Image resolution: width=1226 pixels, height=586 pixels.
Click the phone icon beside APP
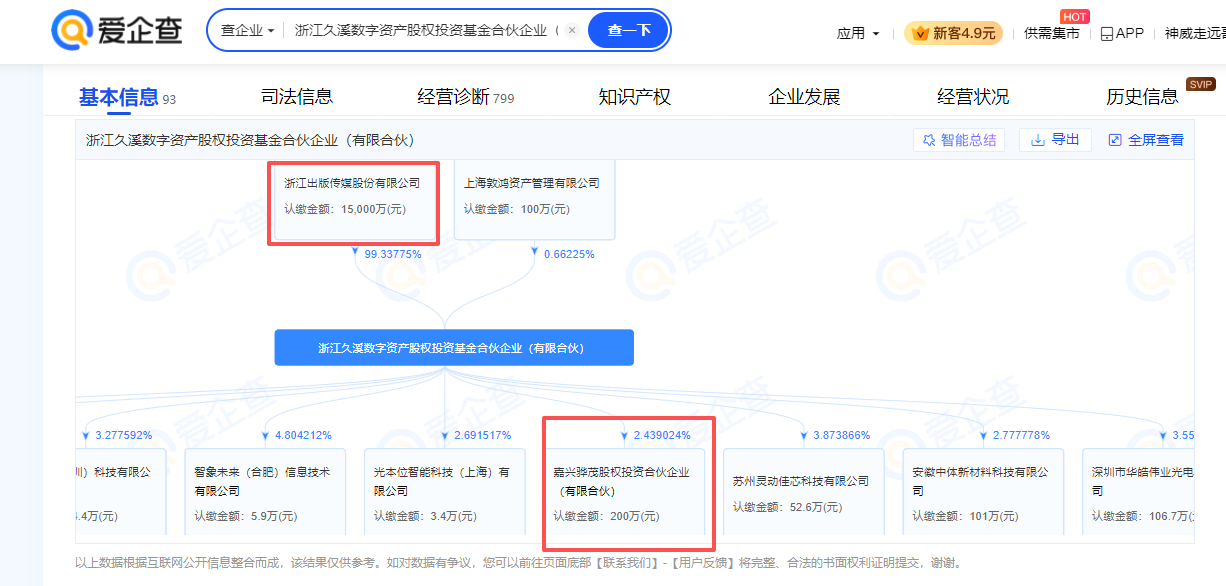pos(1106,34)
